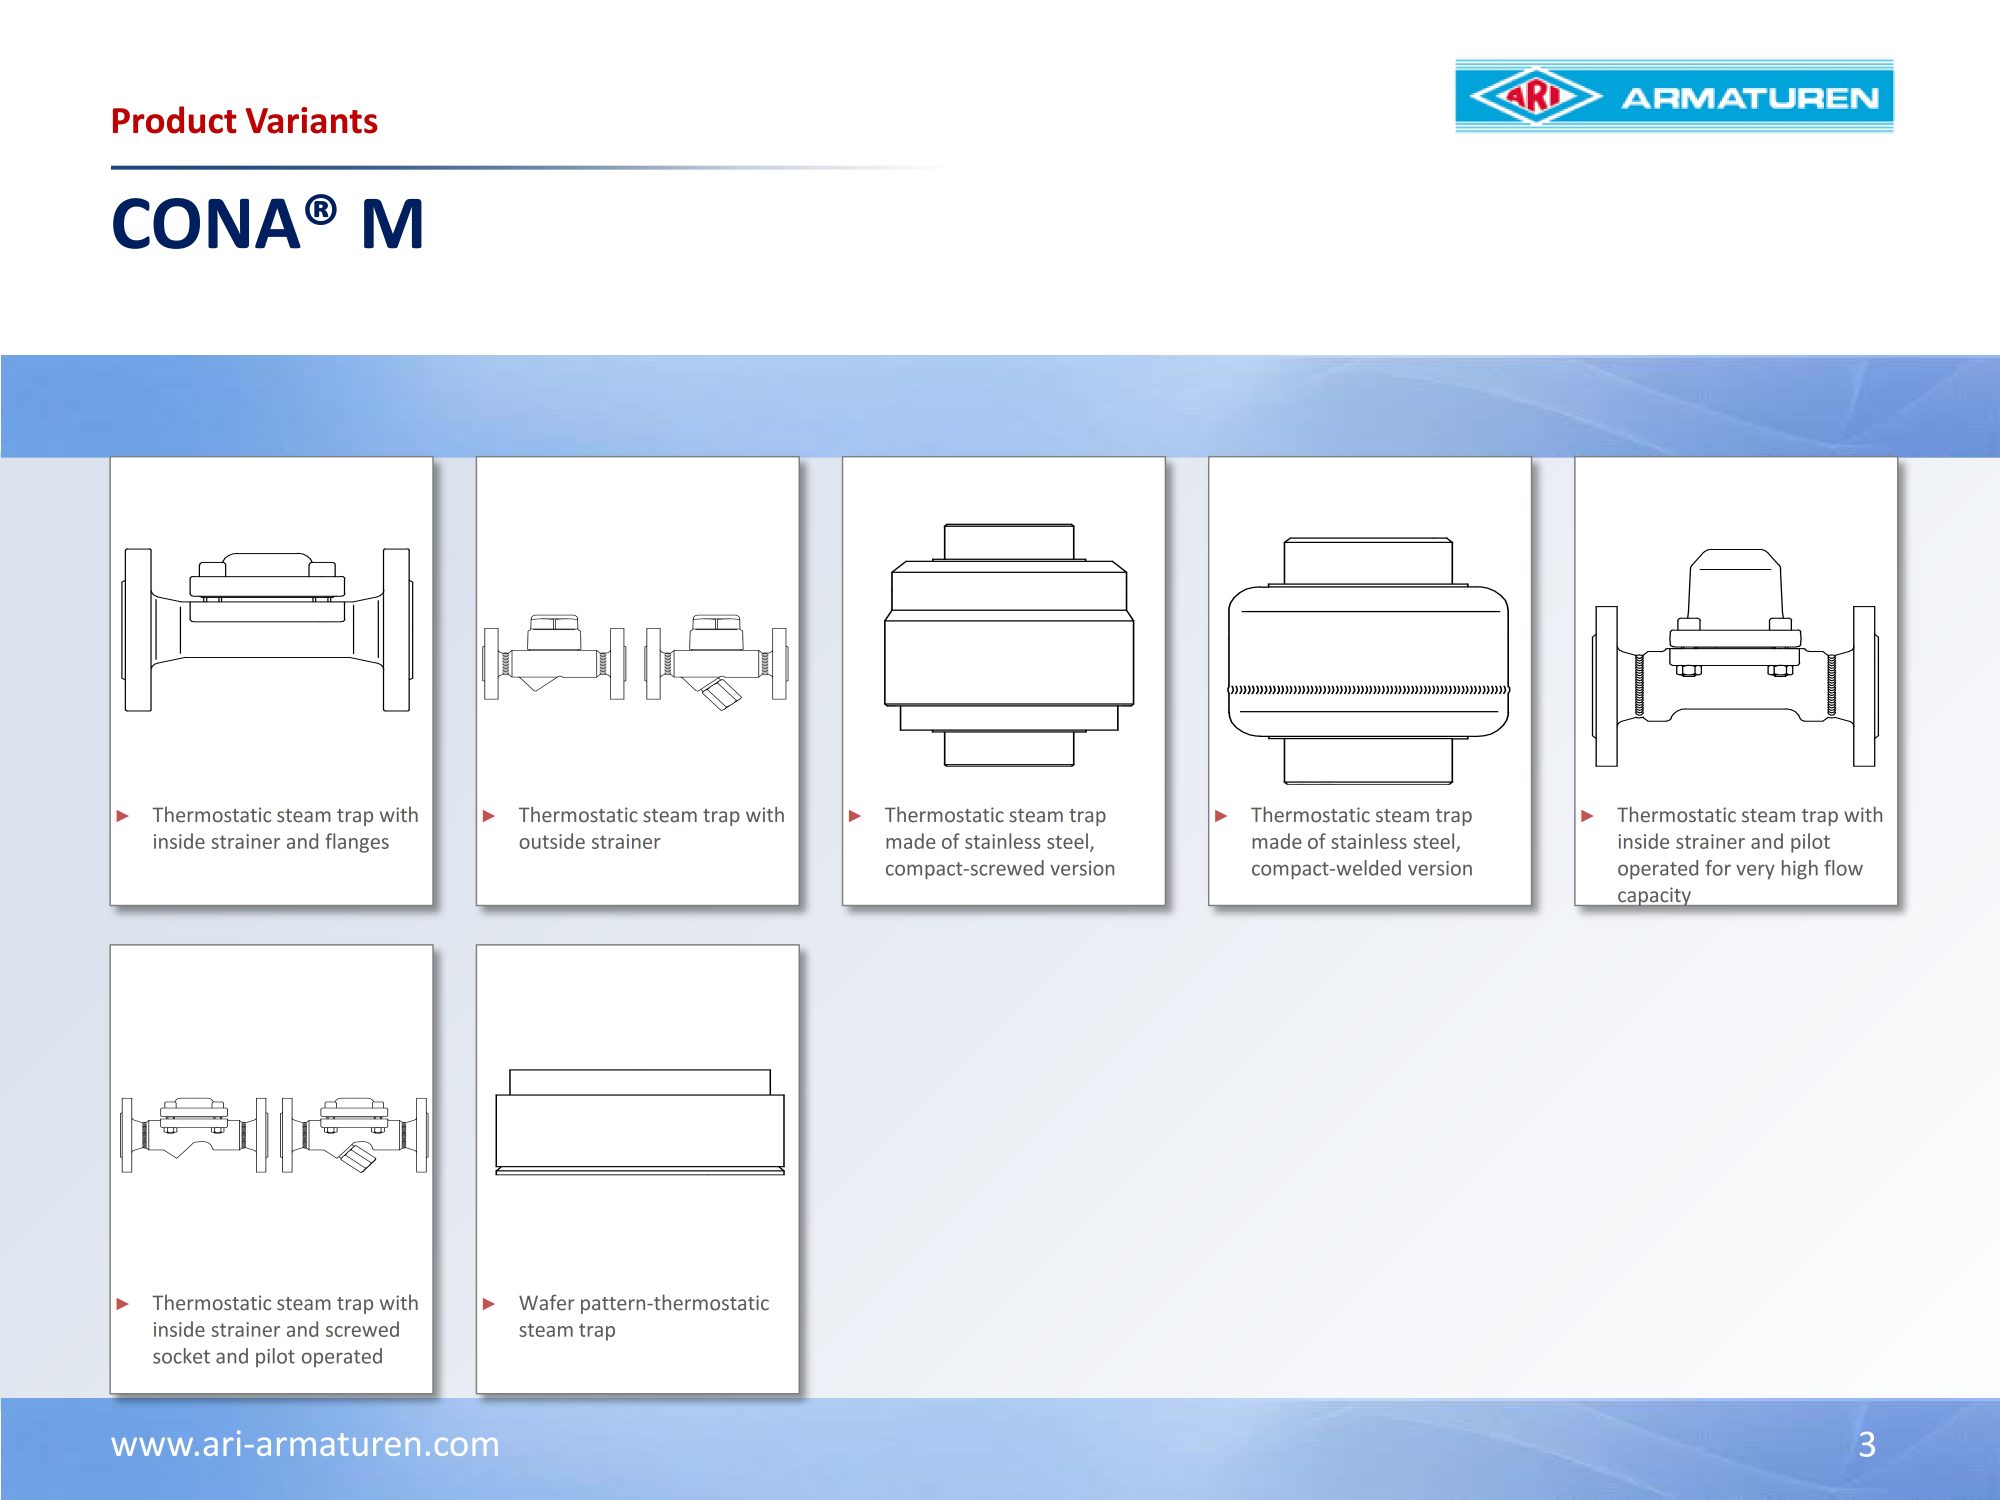The image size is (2000, 1500).
Task: Open the www.ari-armaturen.com link
Action: [x=305, y=1444]
